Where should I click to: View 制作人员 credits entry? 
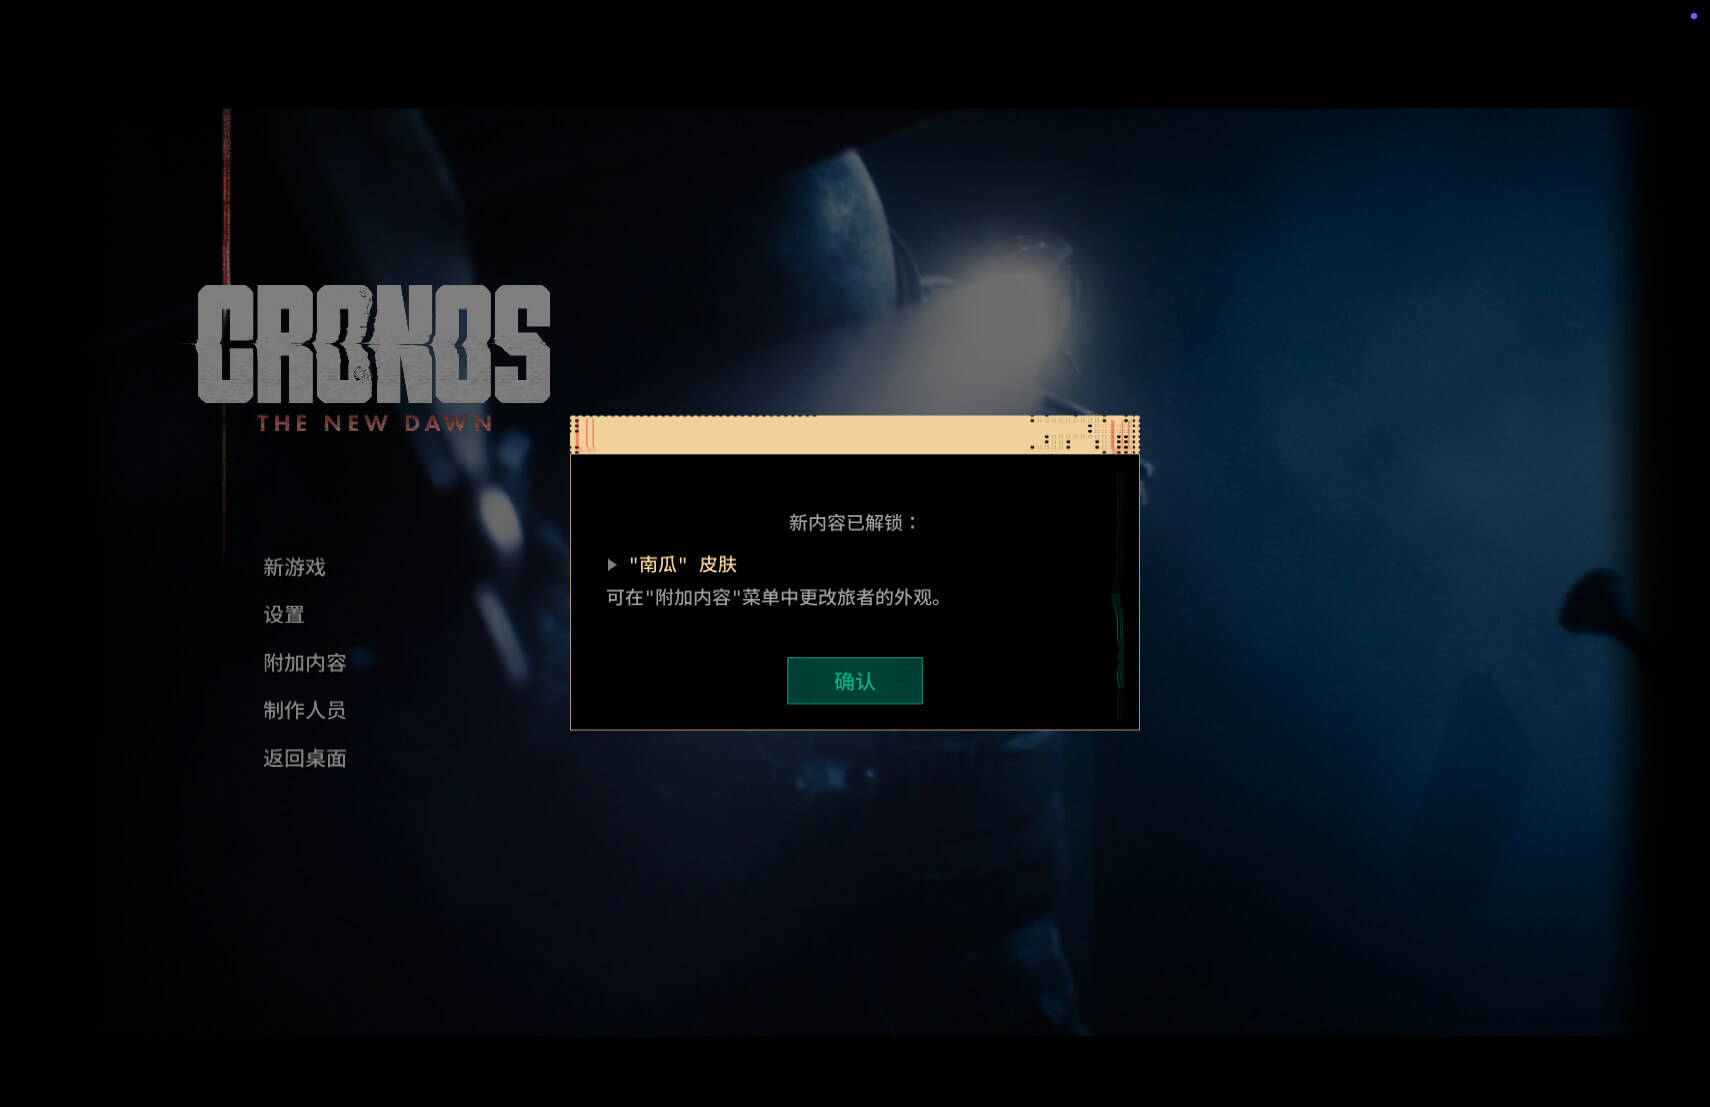304,710
